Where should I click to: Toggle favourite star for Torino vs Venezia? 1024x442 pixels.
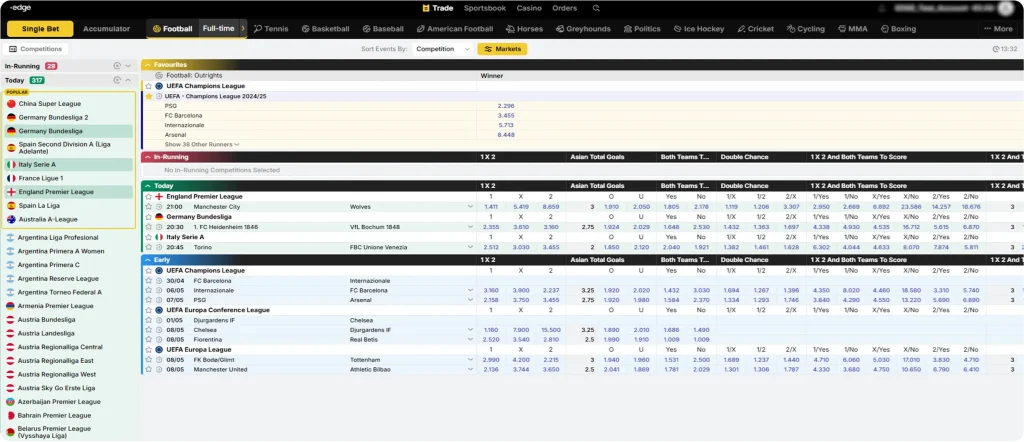coord(149,247)
